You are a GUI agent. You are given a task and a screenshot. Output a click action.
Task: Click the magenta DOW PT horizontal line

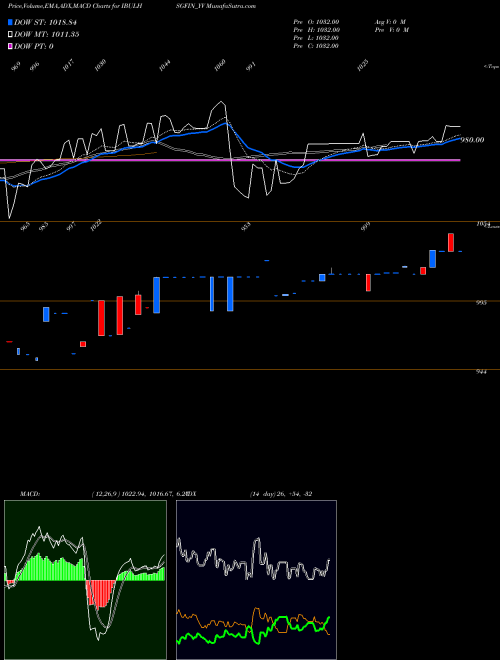click(230, 160)
